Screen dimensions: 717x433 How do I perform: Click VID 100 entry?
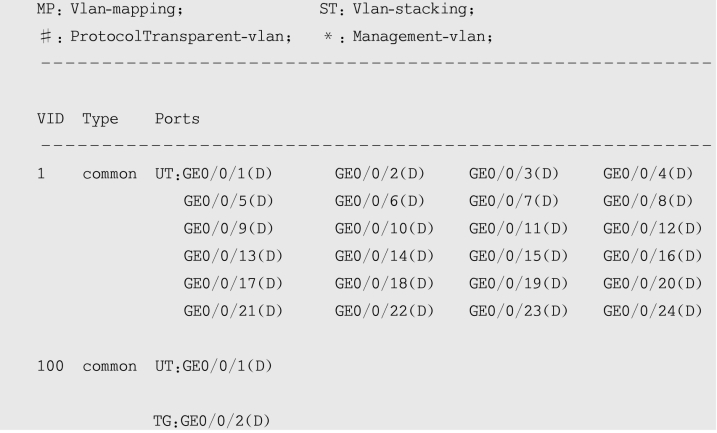pos(50,366)
